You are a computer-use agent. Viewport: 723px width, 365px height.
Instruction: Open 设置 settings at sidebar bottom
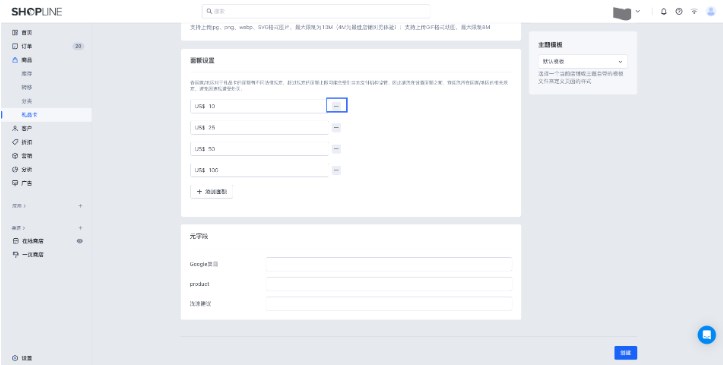pos(23,358)
